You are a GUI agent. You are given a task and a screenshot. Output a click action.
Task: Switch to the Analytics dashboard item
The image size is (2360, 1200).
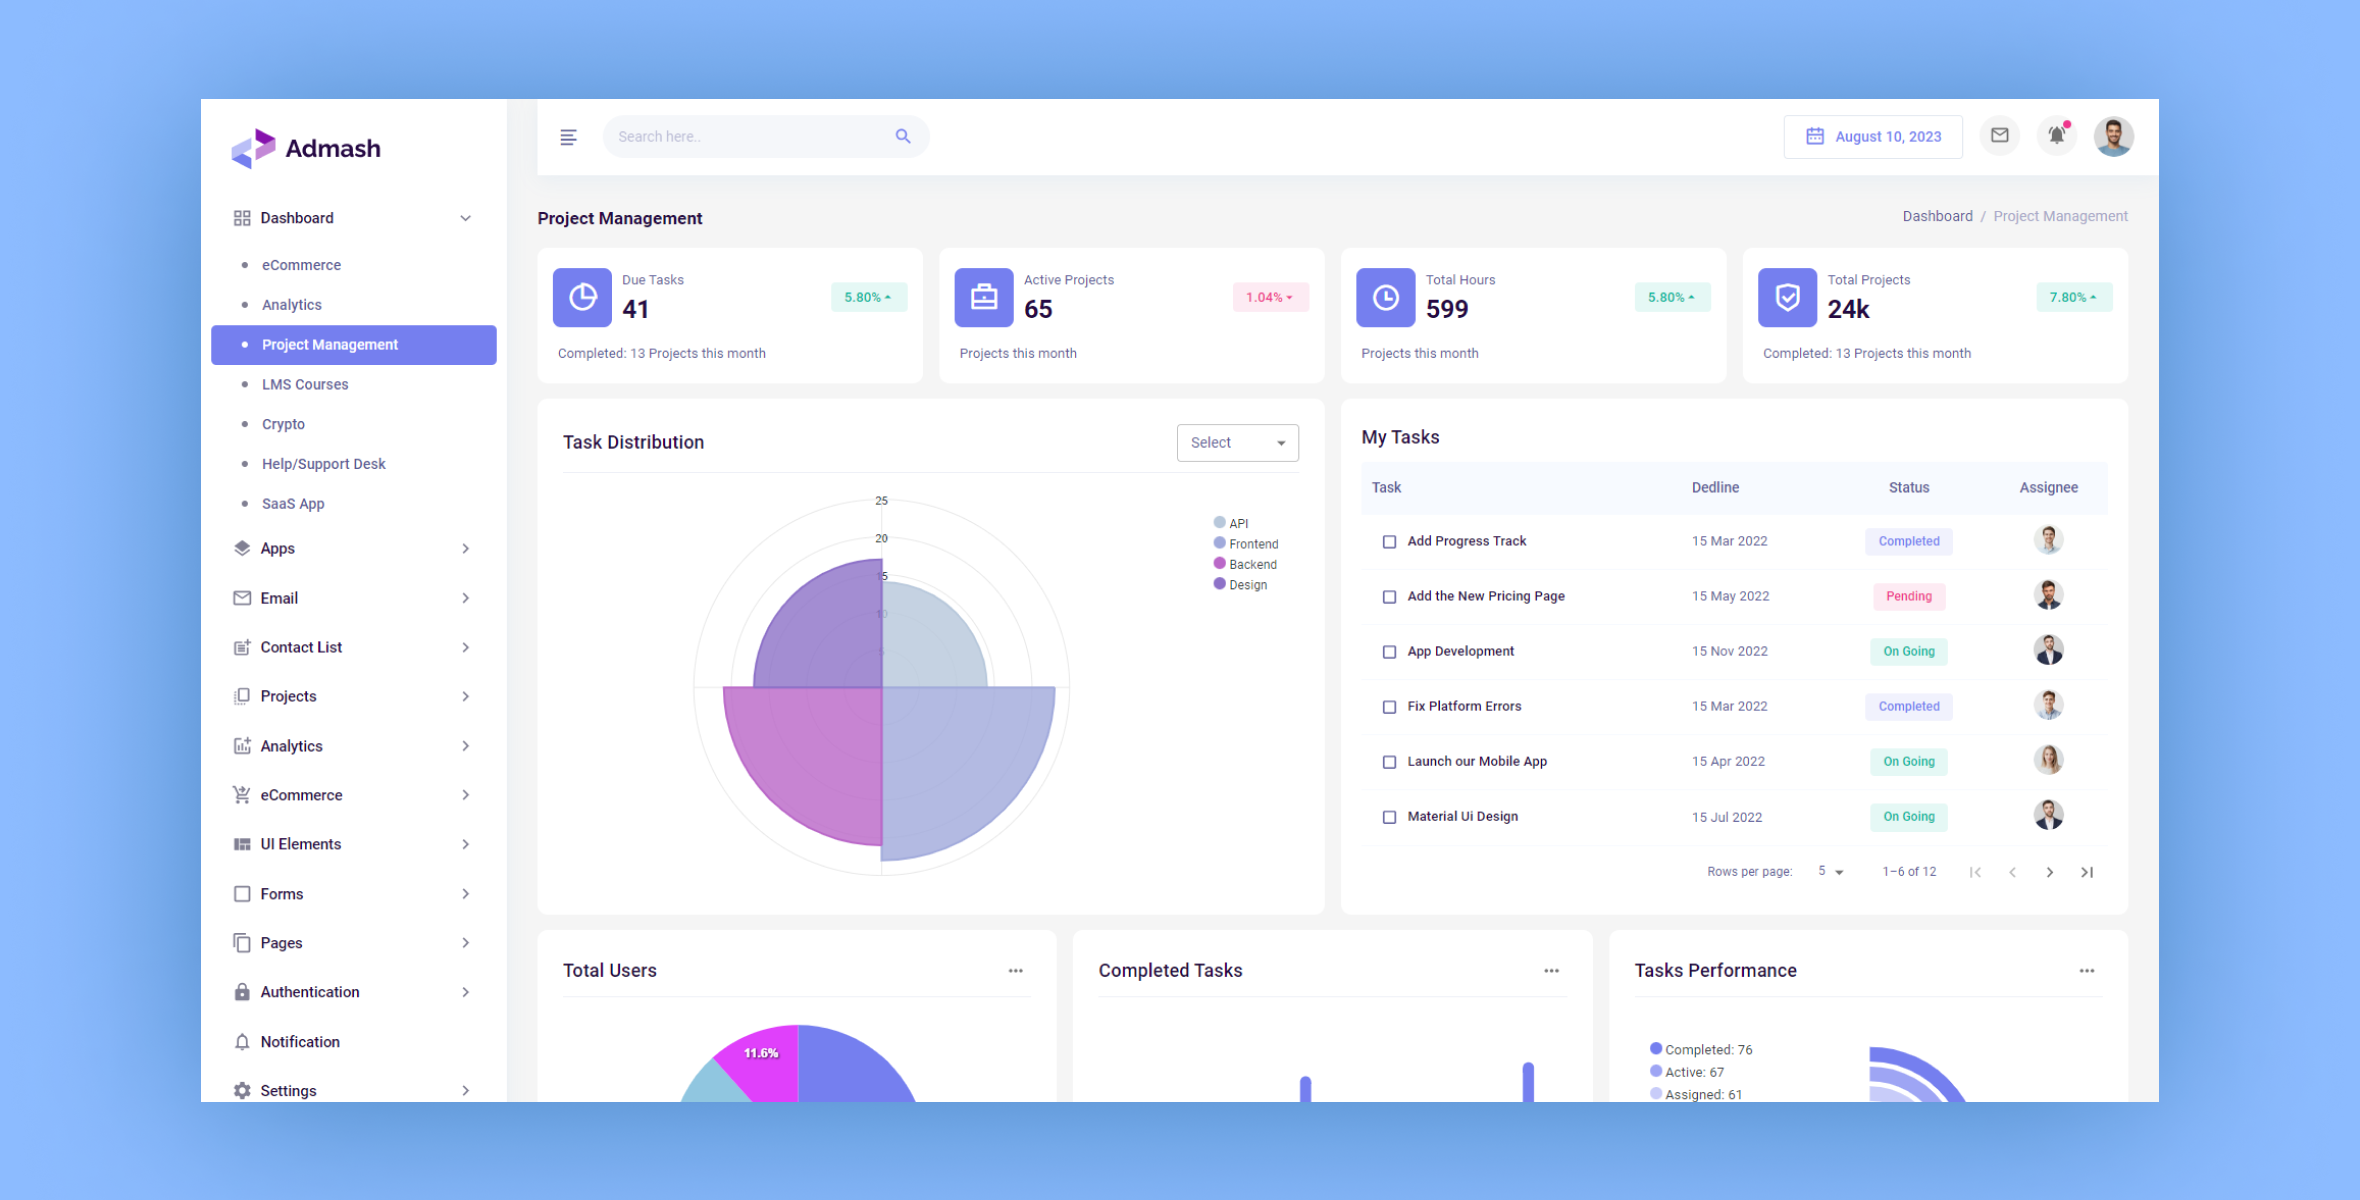click(x=291, y=304)
